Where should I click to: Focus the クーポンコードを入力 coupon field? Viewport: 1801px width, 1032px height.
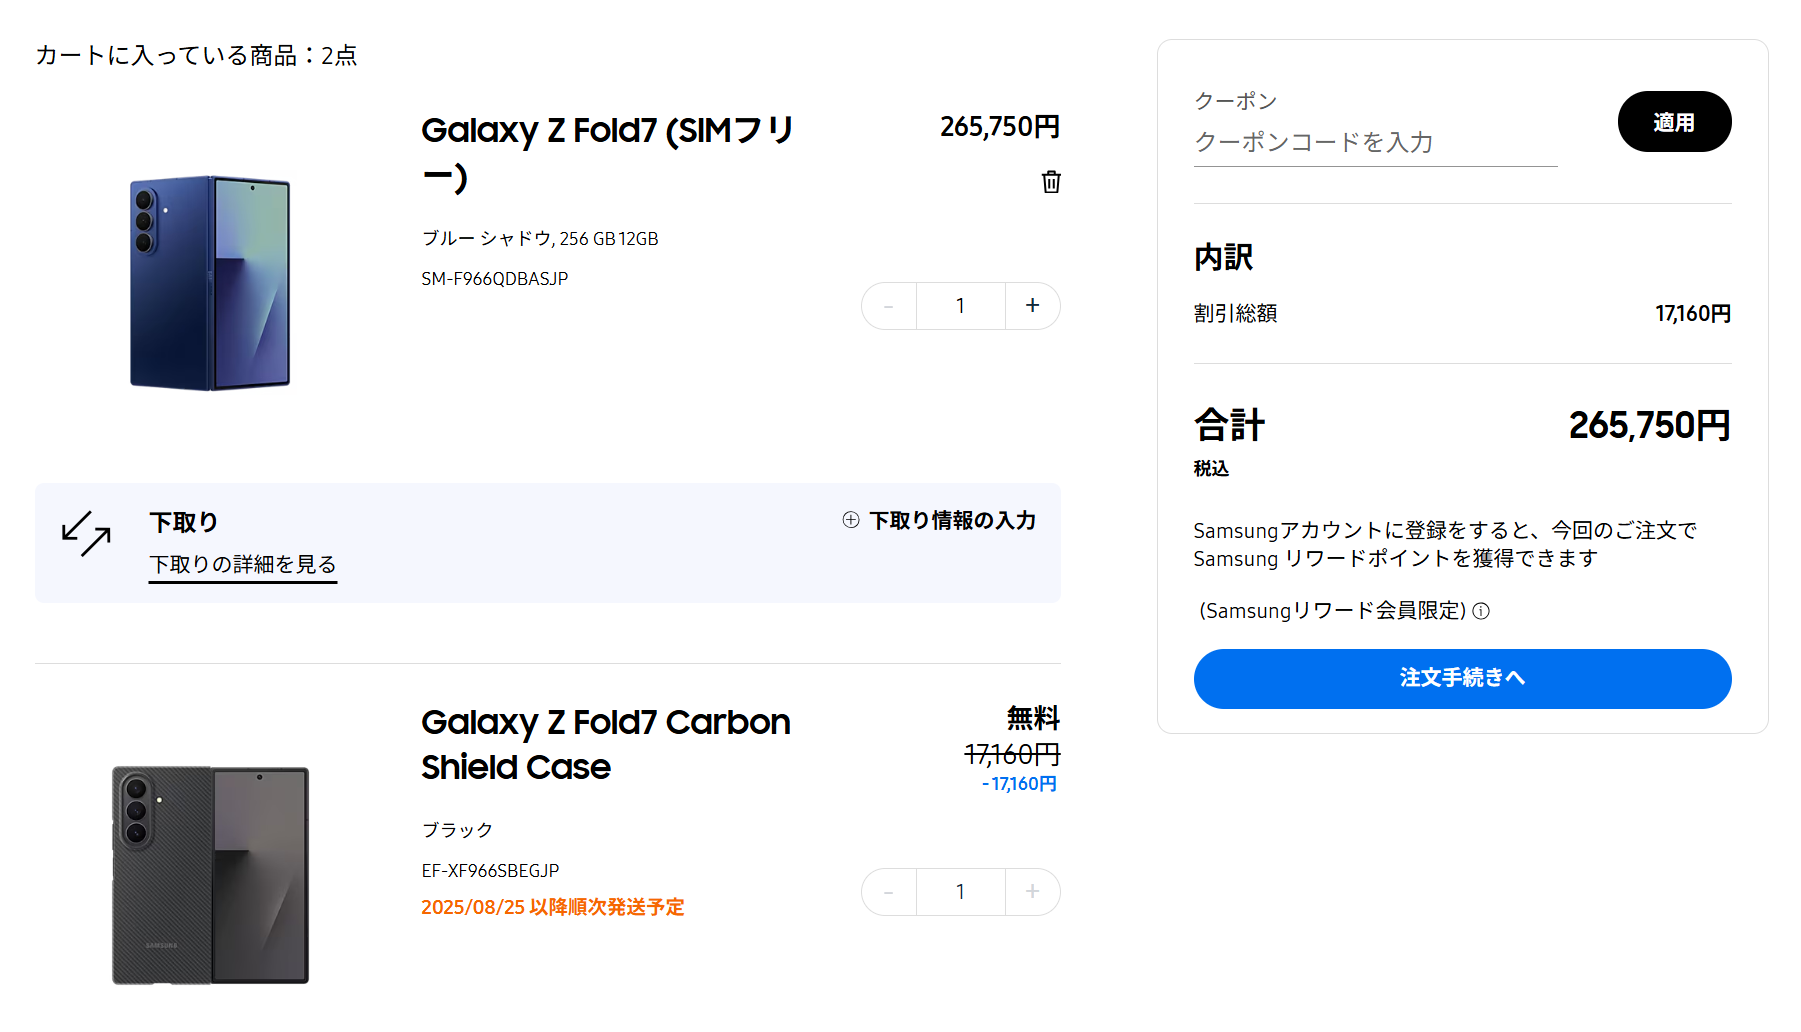[x=1375, y=143]
